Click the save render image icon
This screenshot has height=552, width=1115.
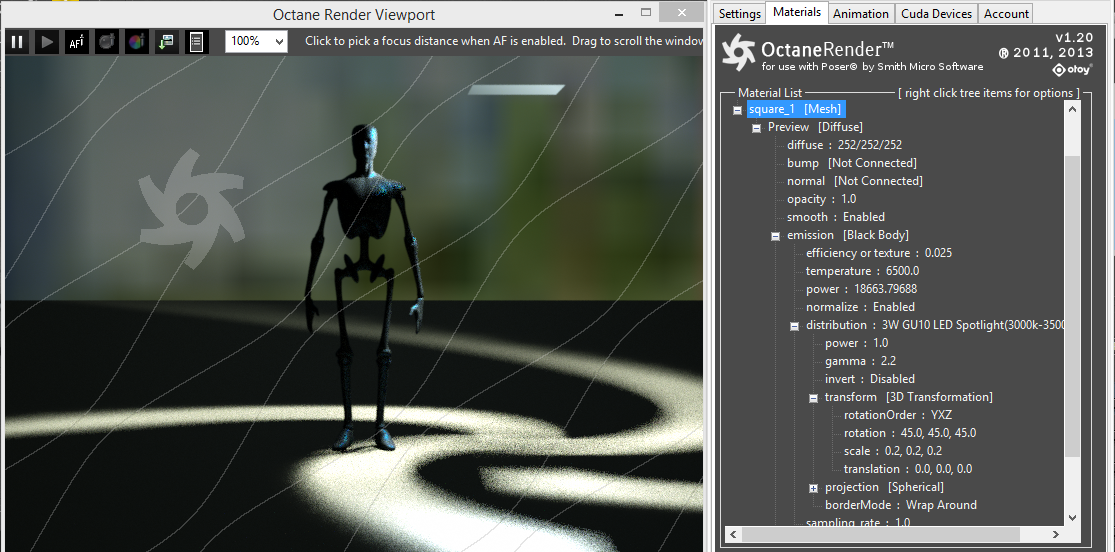point(167,42)
